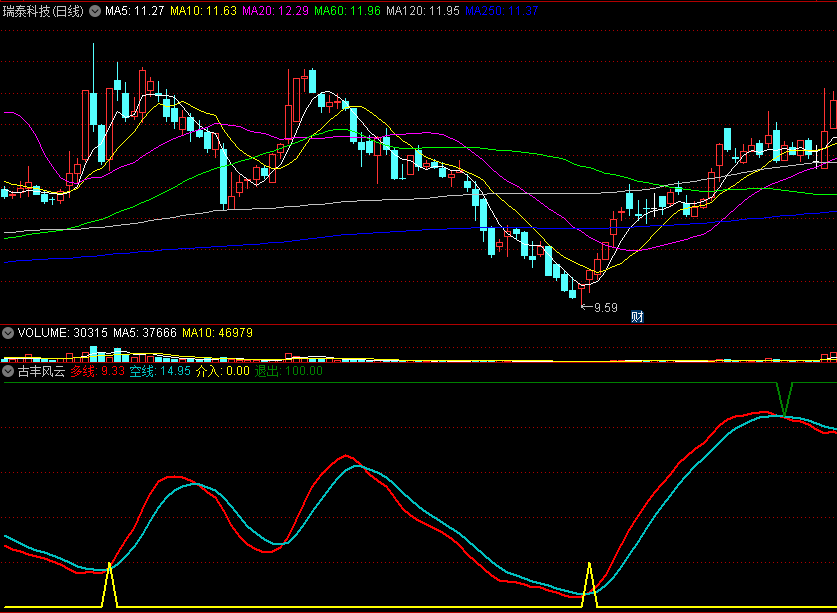
Task: Select the MA20: 12.29 label
Action: 275,11
